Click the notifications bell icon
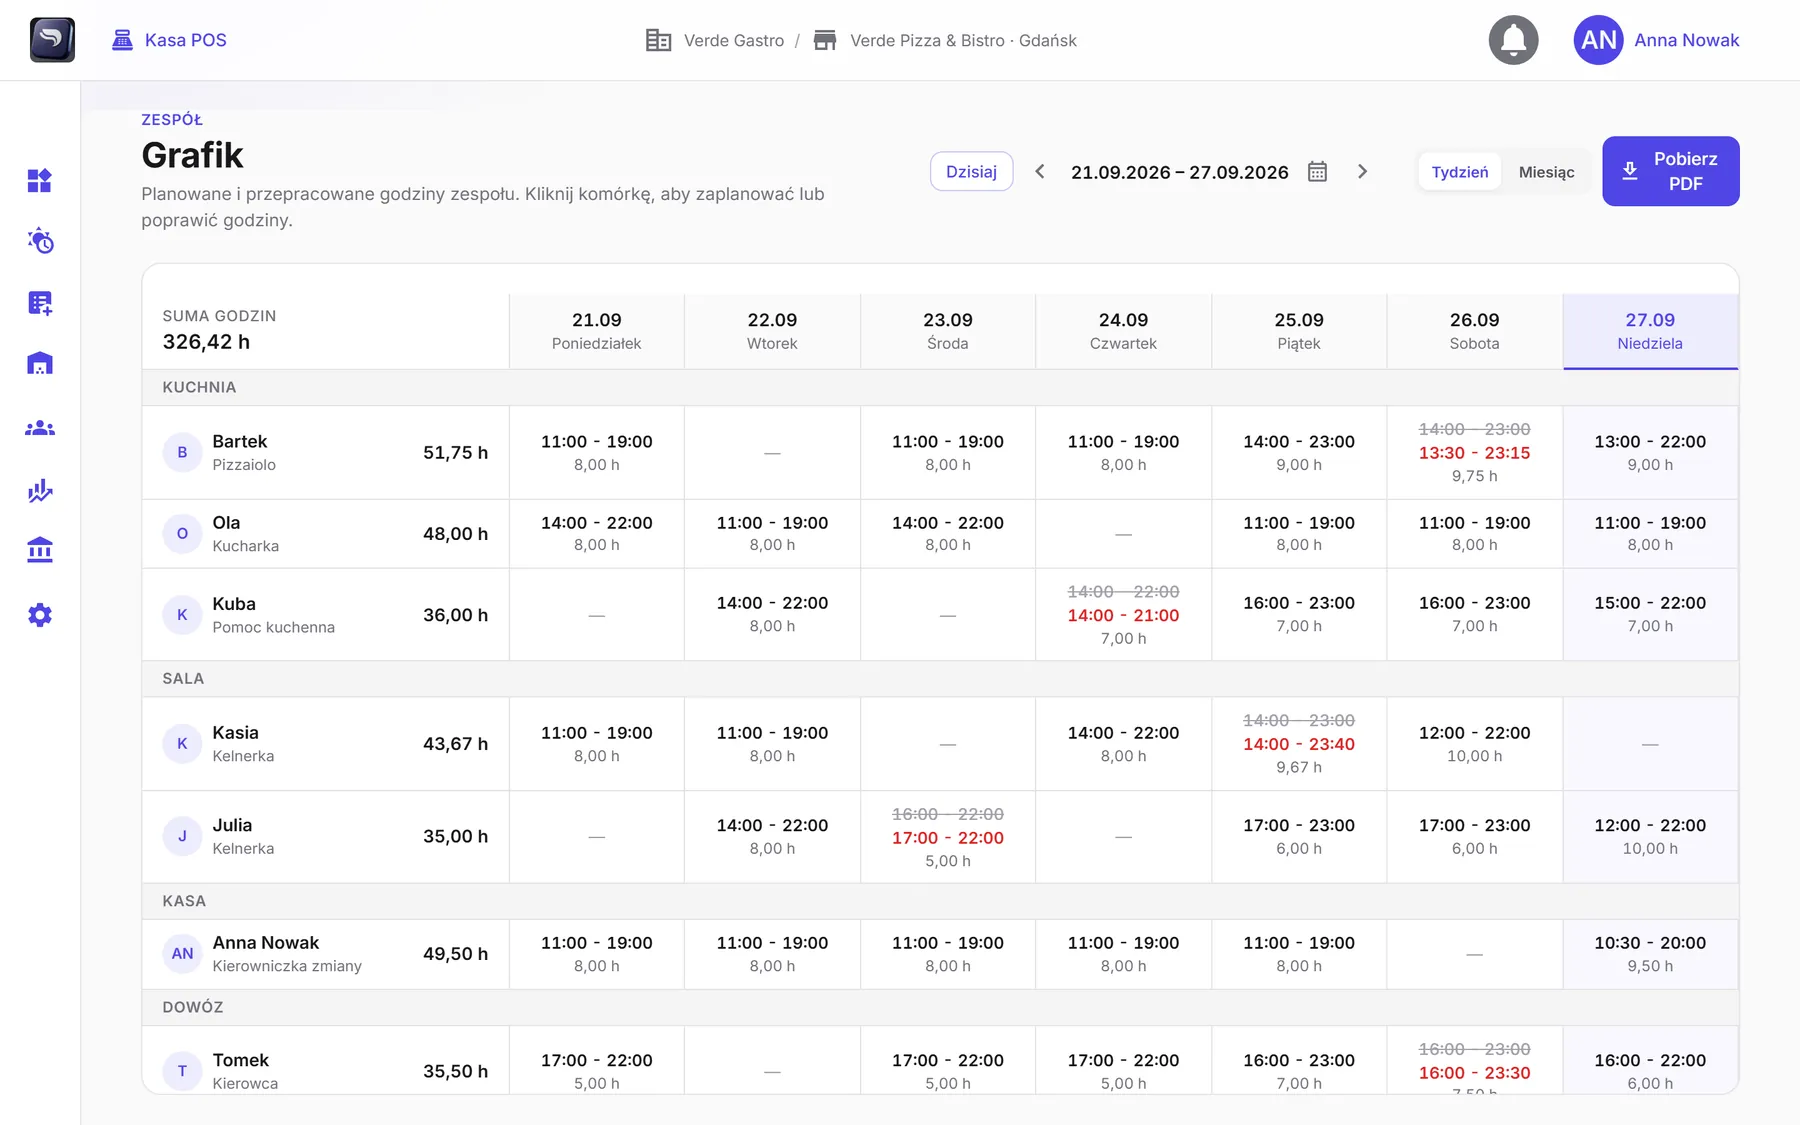 pos(1513,40)
